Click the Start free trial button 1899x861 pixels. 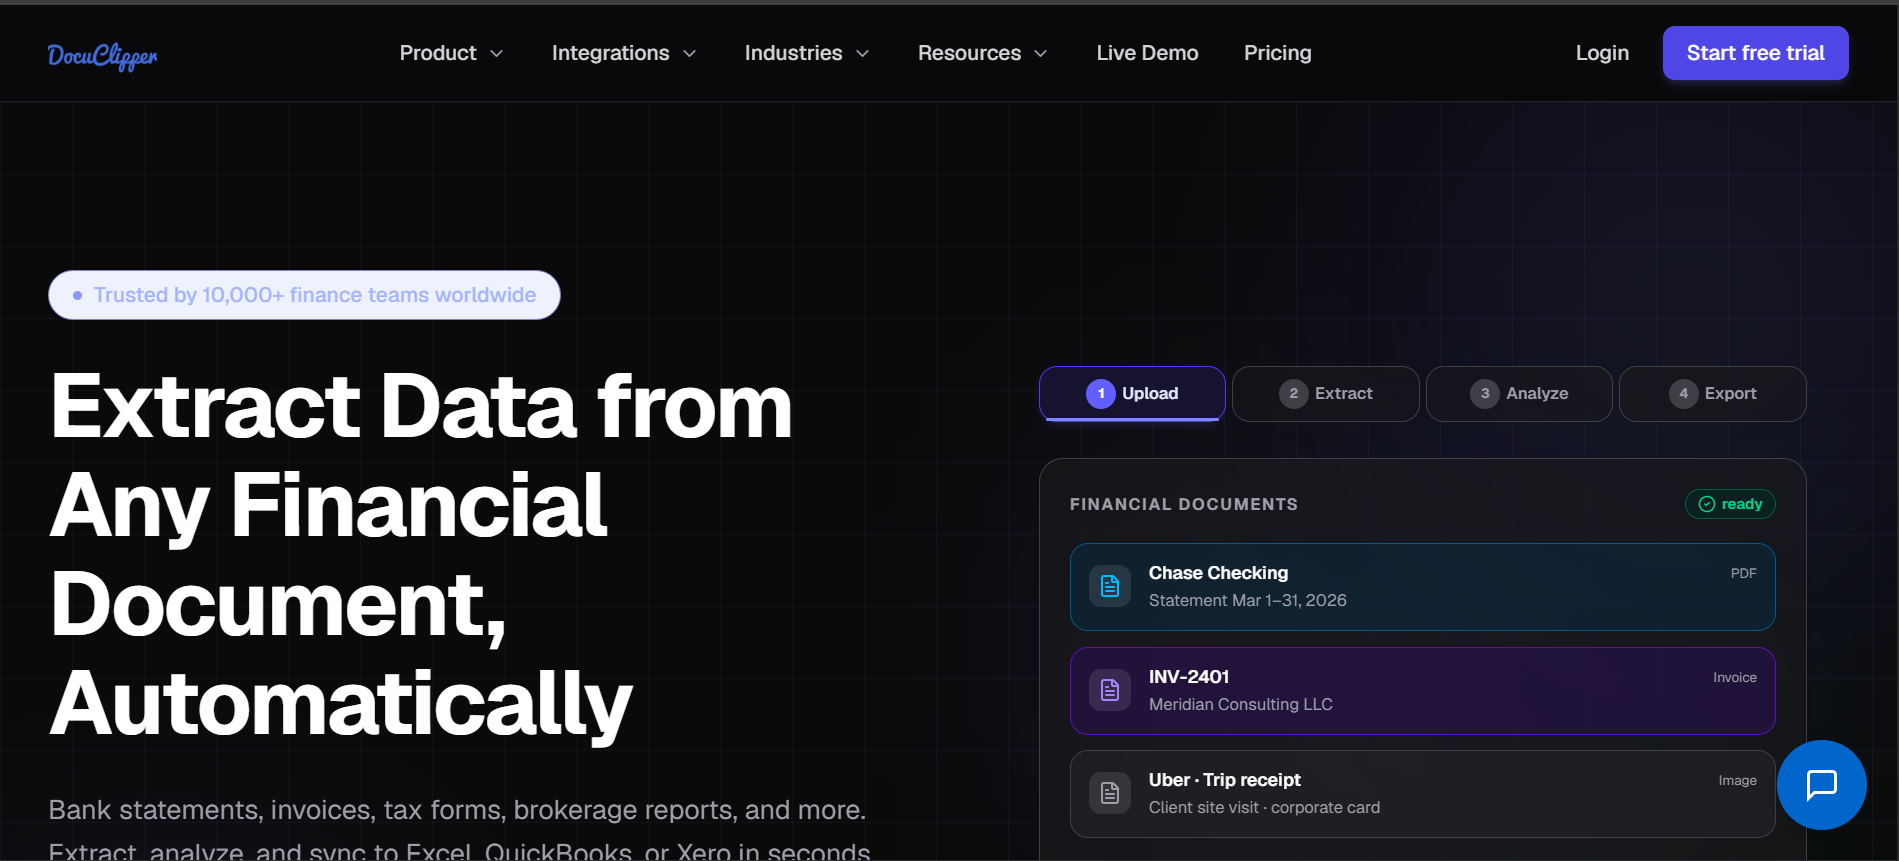pos(1756,53)
